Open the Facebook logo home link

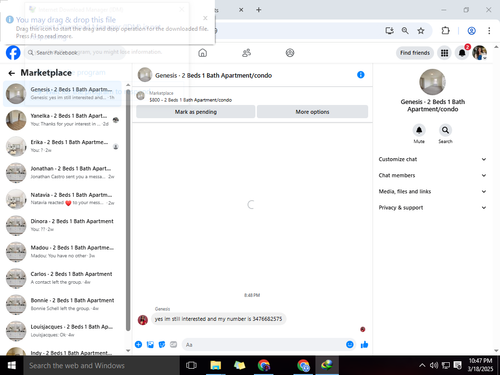click(13, 53)
